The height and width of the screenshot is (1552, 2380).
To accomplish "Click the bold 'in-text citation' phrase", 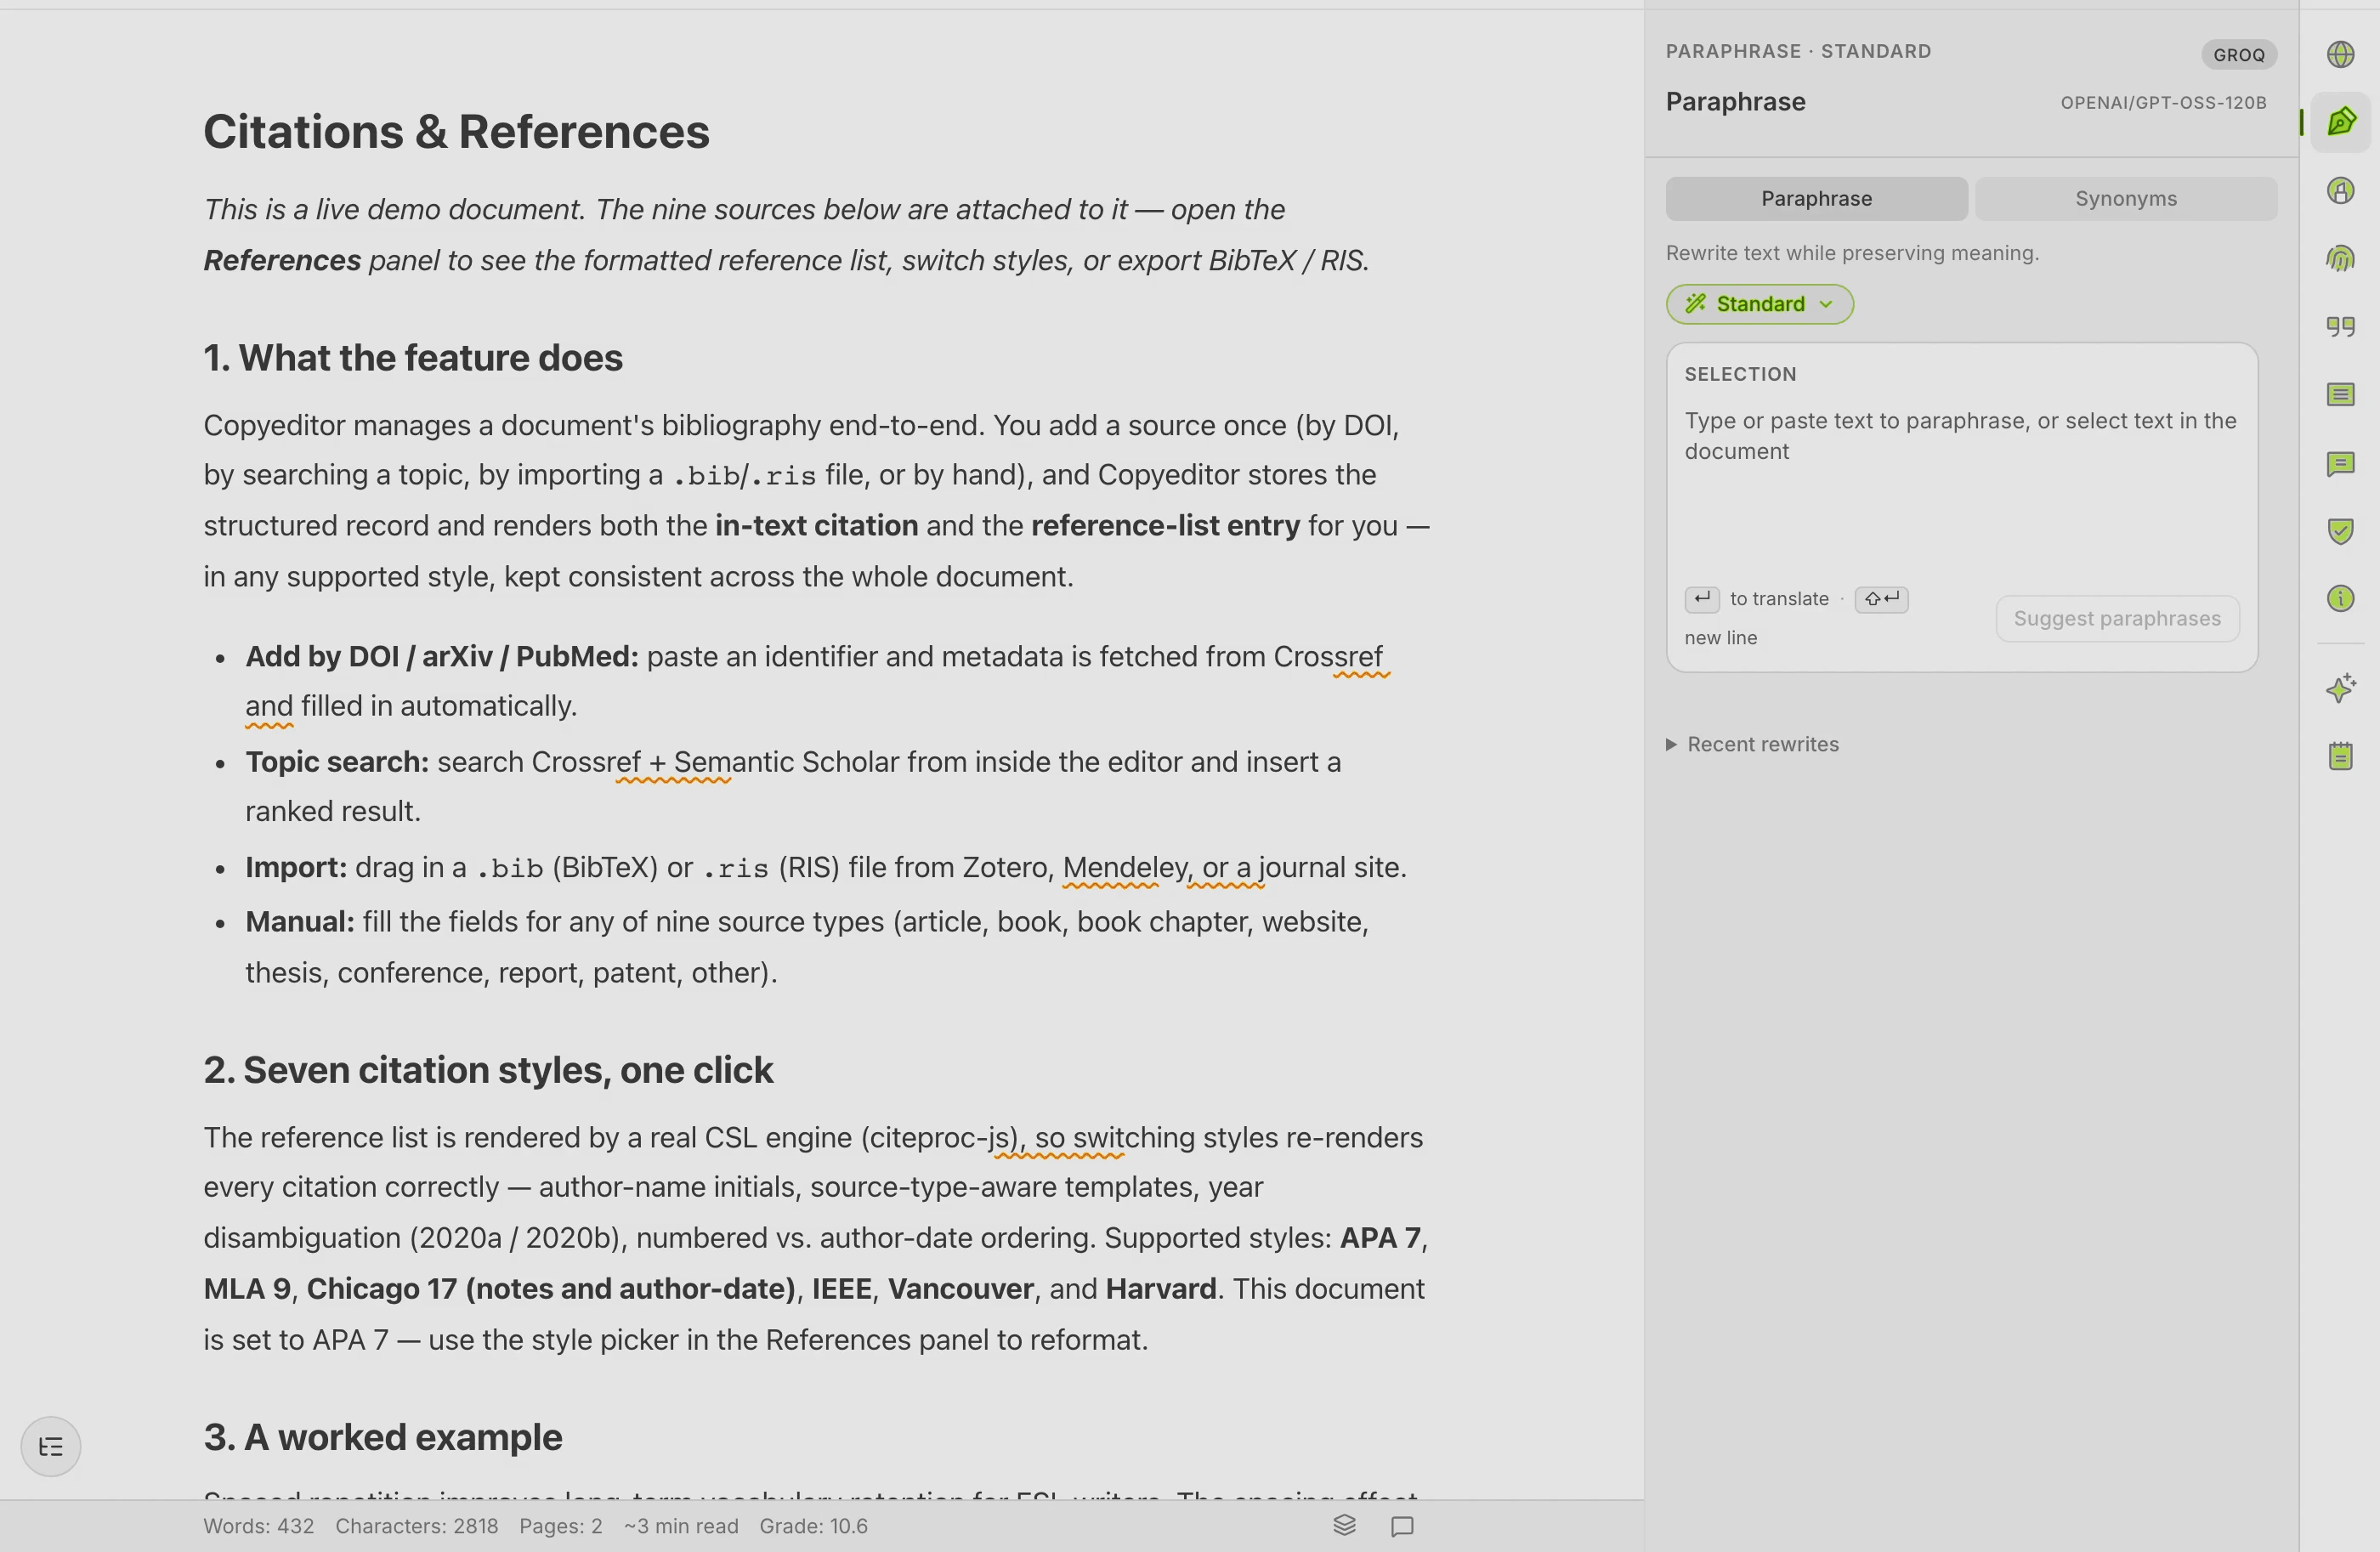I will tap(816, 526).
